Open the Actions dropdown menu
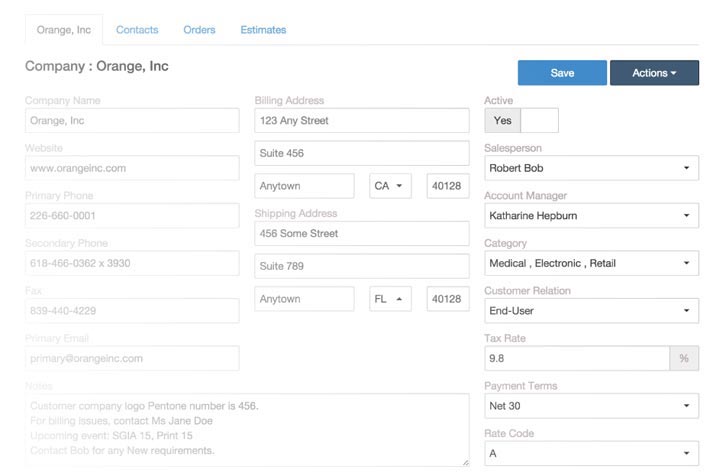This screenshot has width=713, height=476. point(654,73)
